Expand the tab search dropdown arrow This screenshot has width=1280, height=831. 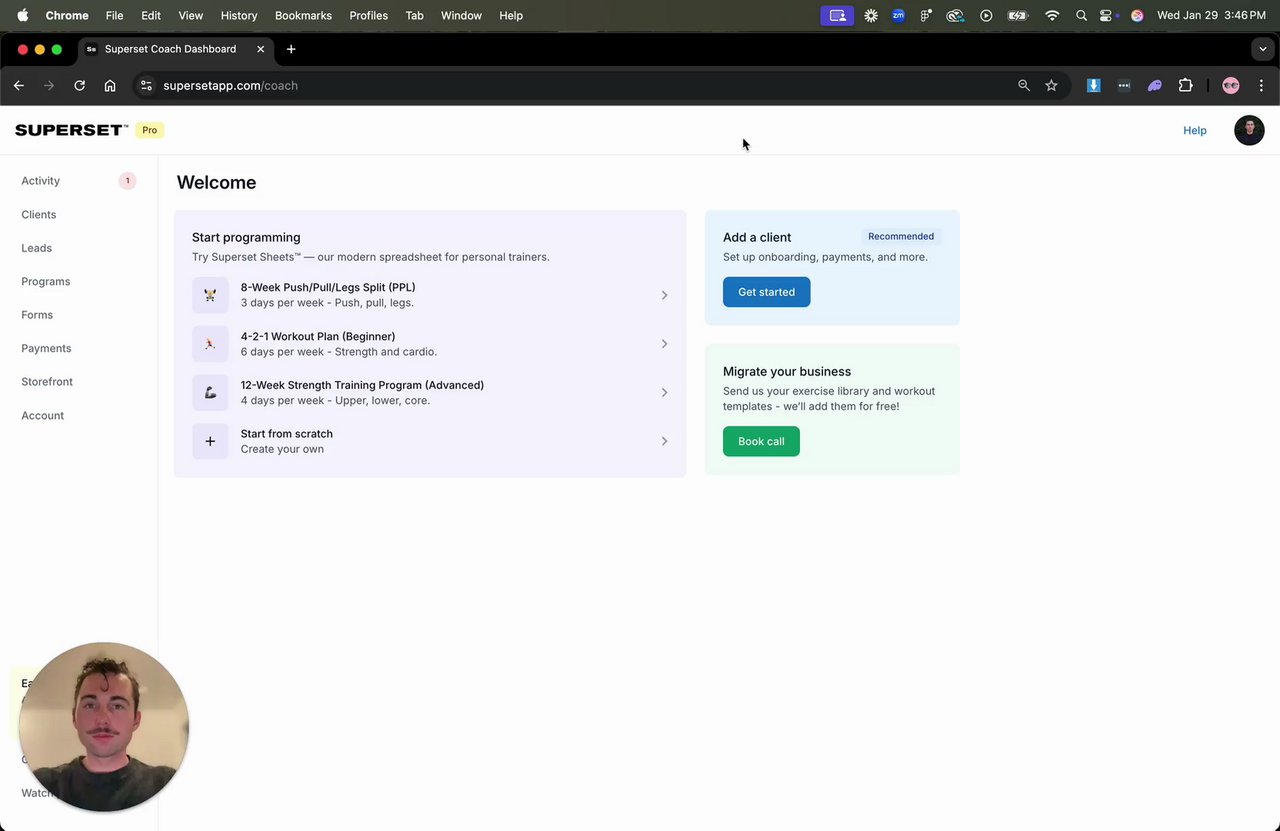coord(1262,49)
